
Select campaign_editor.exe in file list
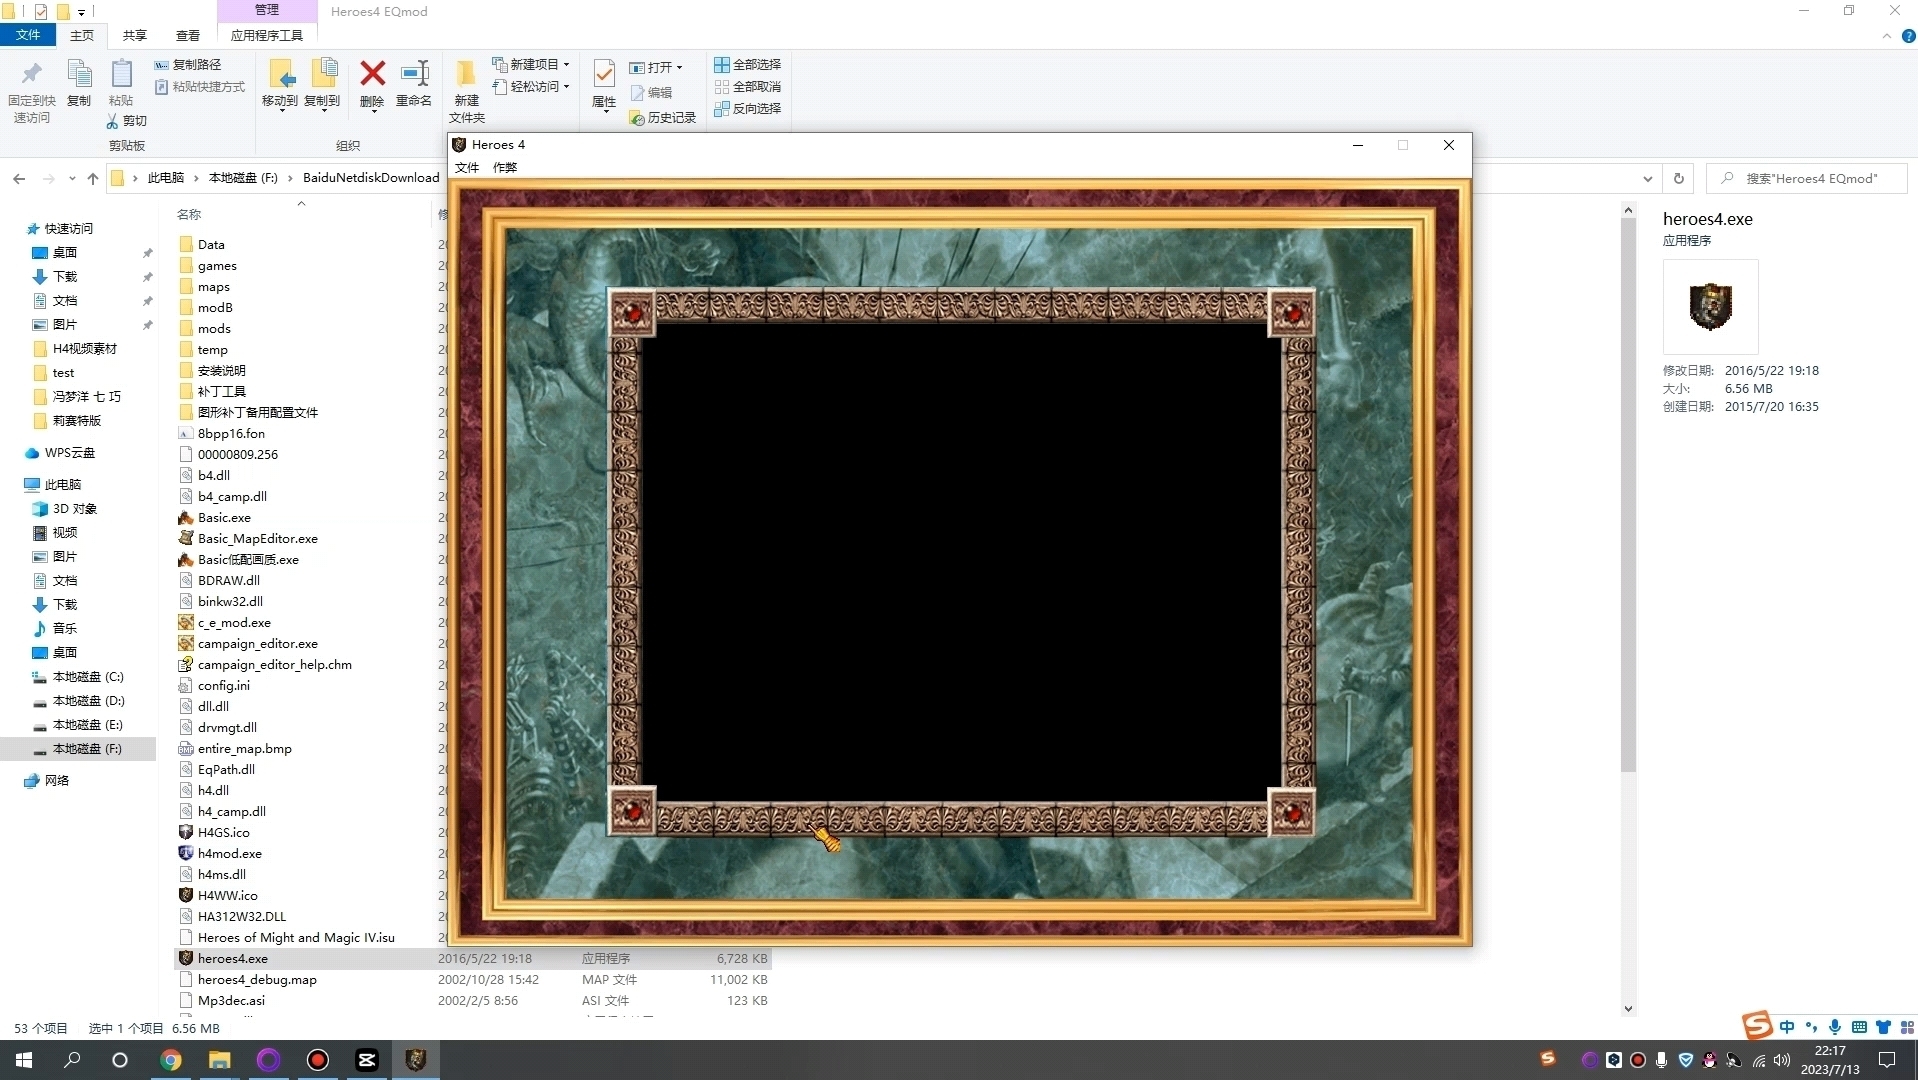pos(257,644)
